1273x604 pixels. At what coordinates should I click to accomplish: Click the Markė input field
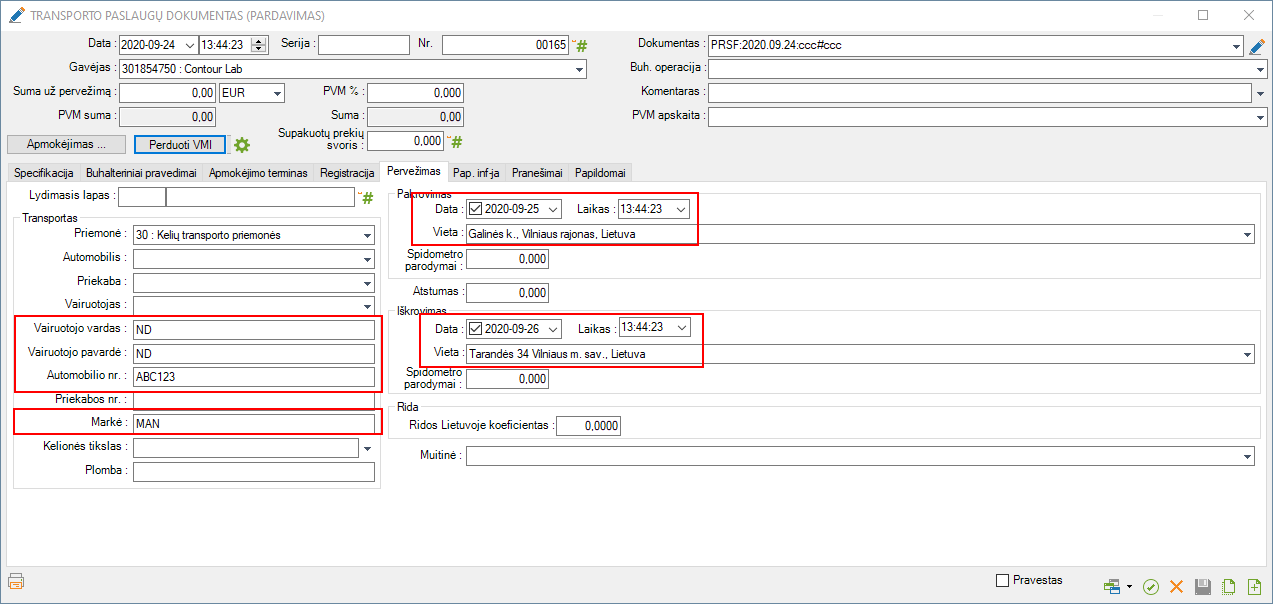[x=253, y=424]
